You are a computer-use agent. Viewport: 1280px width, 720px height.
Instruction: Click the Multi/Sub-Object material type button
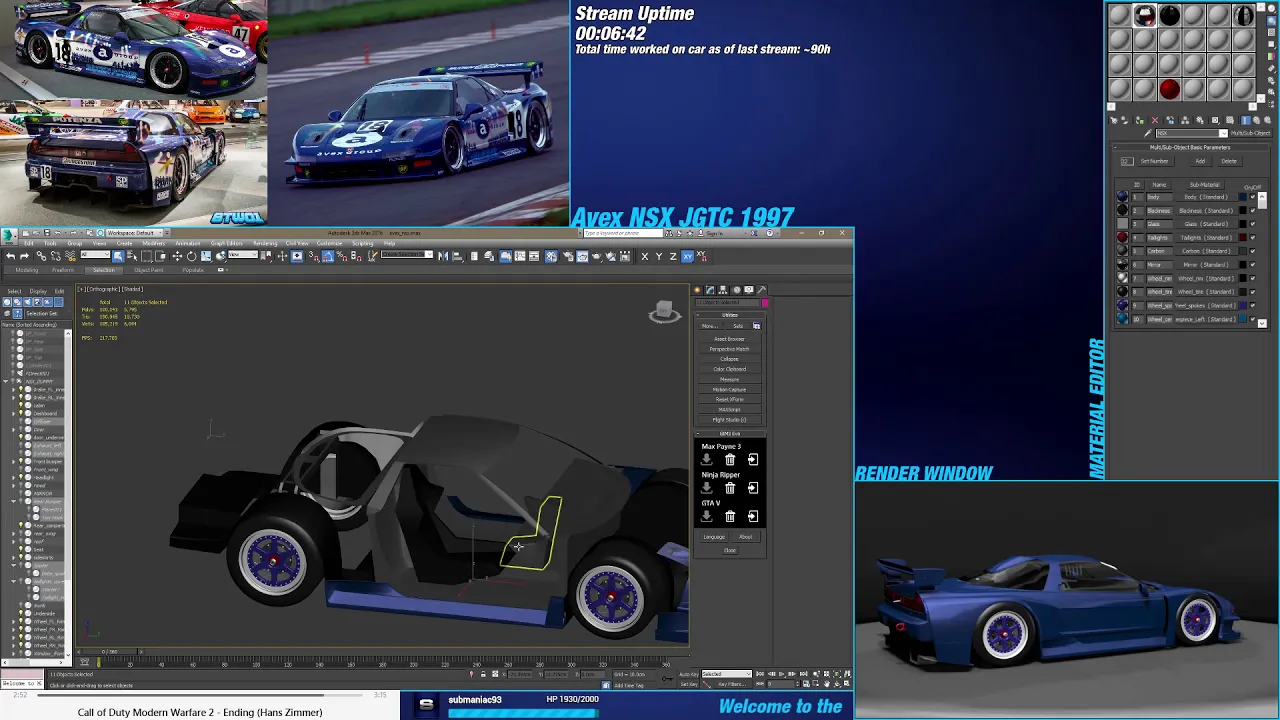coord(1251,133)
